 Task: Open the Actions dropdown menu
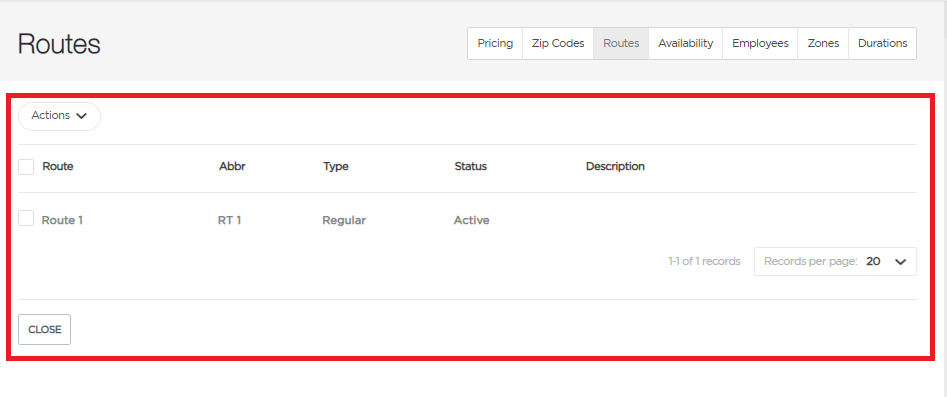pyautogui.click(x=59, y=116)
